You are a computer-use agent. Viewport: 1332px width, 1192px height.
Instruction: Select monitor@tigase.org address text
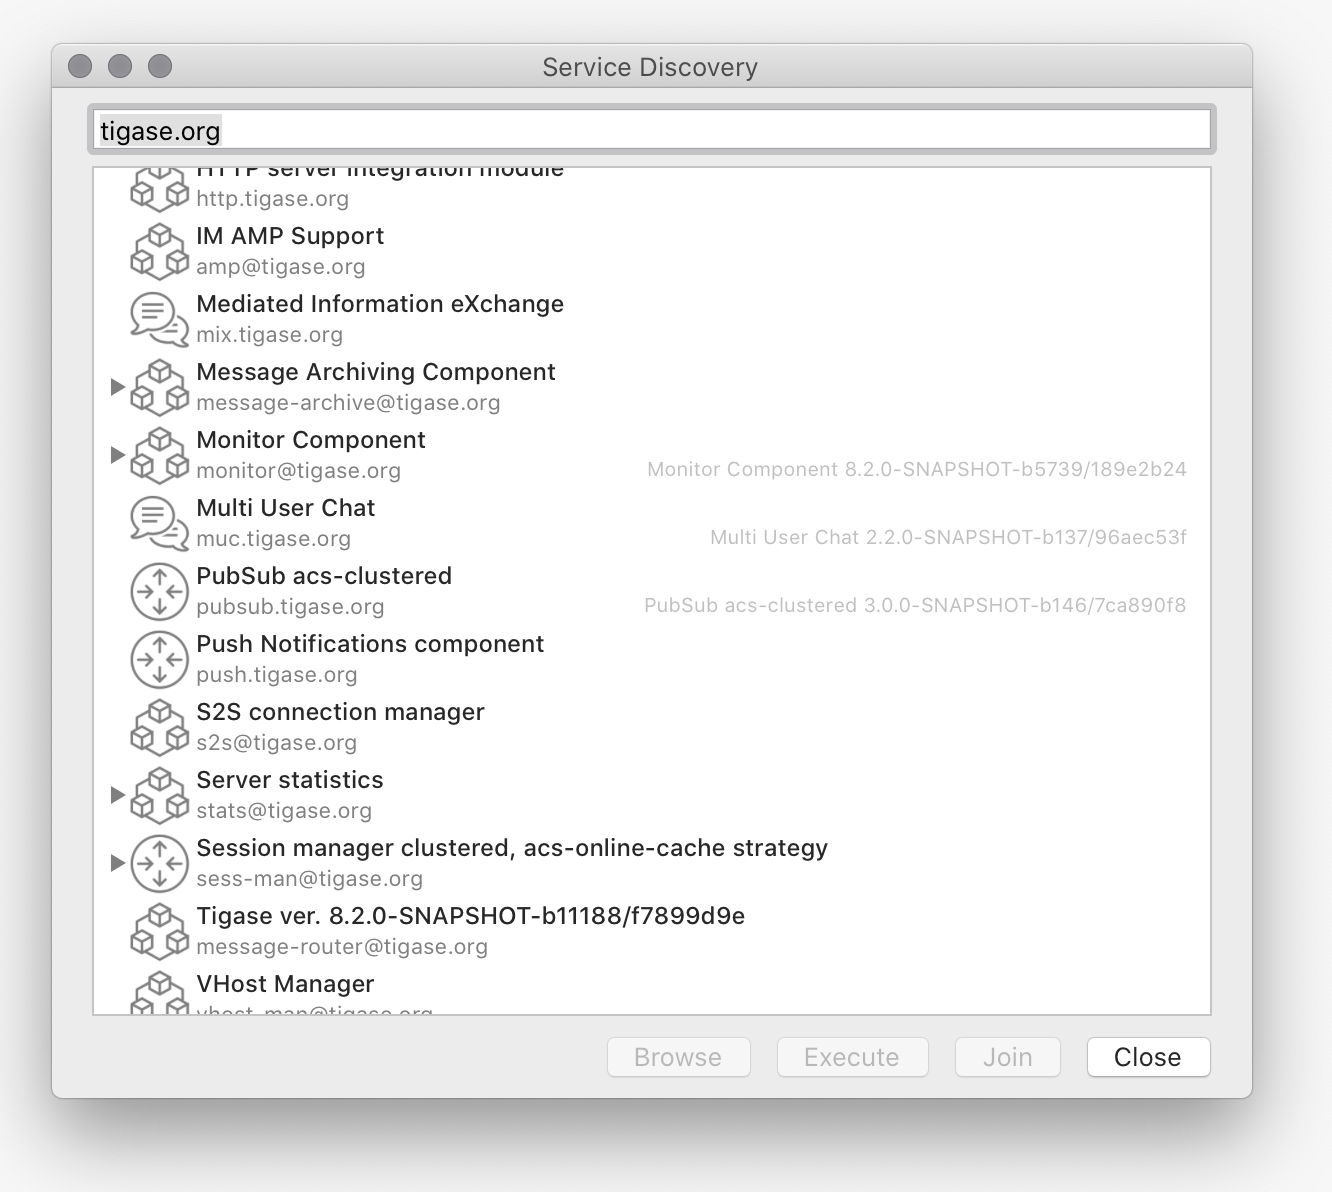pyautogui.click(x=299, y=471)
